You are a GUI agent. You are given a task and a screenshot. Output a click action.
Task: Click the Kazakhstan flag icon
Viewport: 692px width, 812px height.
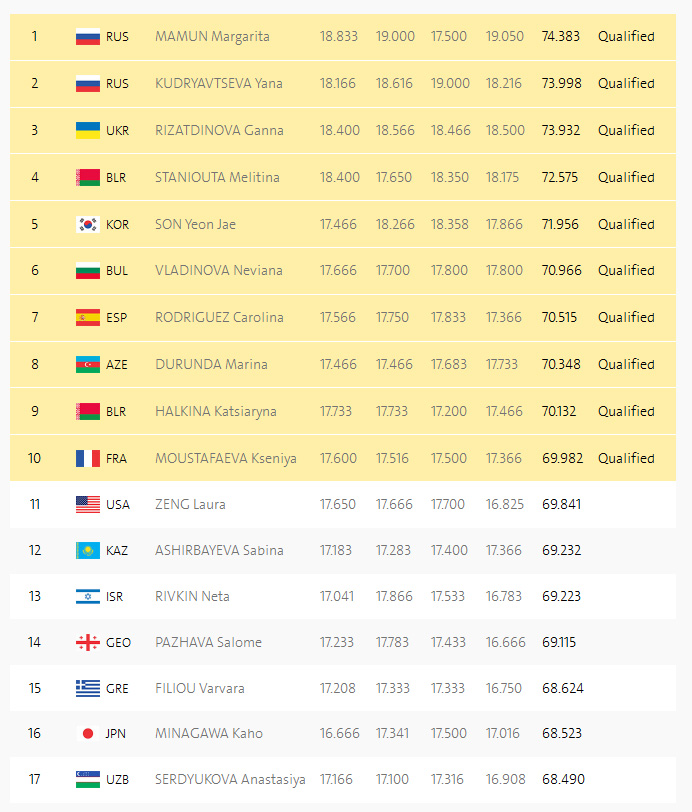click(x=87, y=550)
